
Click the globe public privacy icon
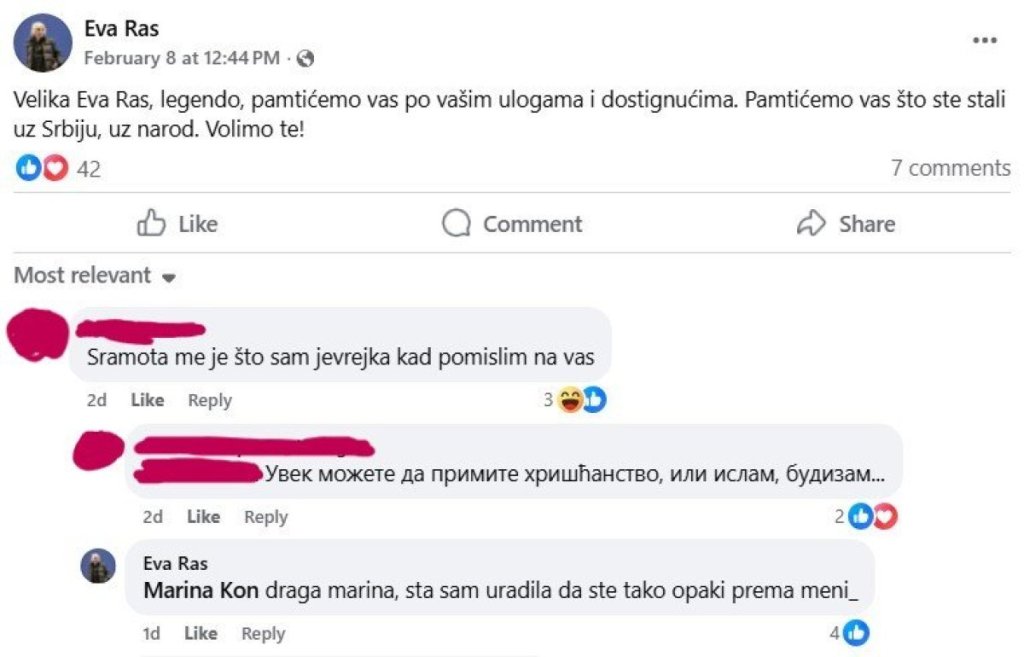point(306,59)
